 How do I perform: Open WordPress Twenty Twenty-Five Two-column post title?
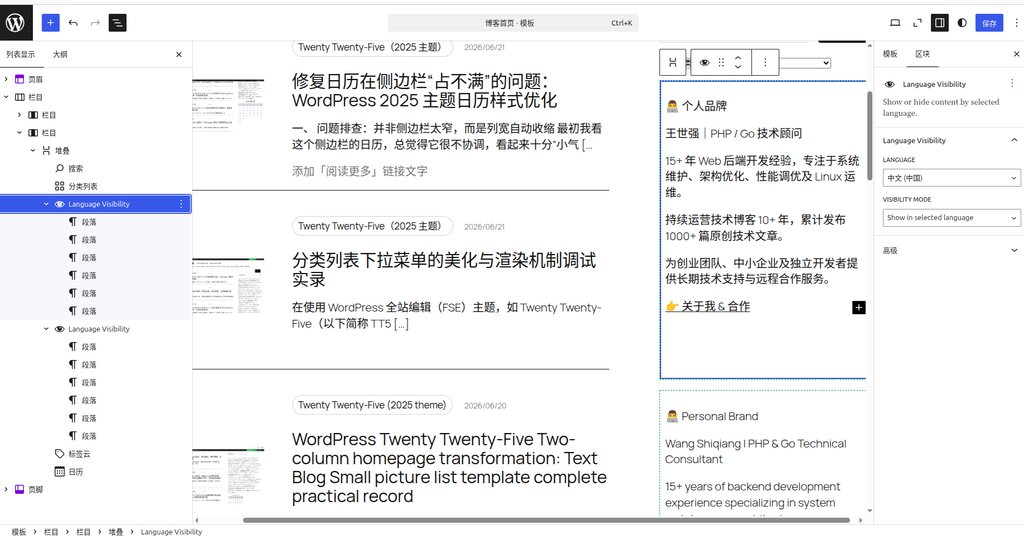click(449, 467)
